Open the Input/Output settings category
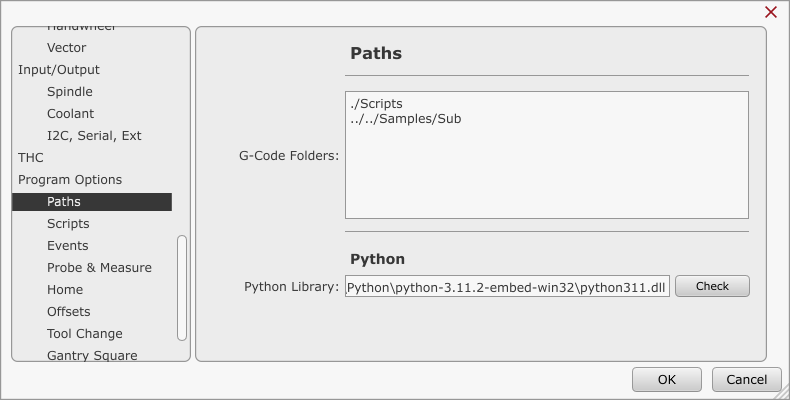The height and width of the screenshot is (400, 790). (x=59, y=70)
